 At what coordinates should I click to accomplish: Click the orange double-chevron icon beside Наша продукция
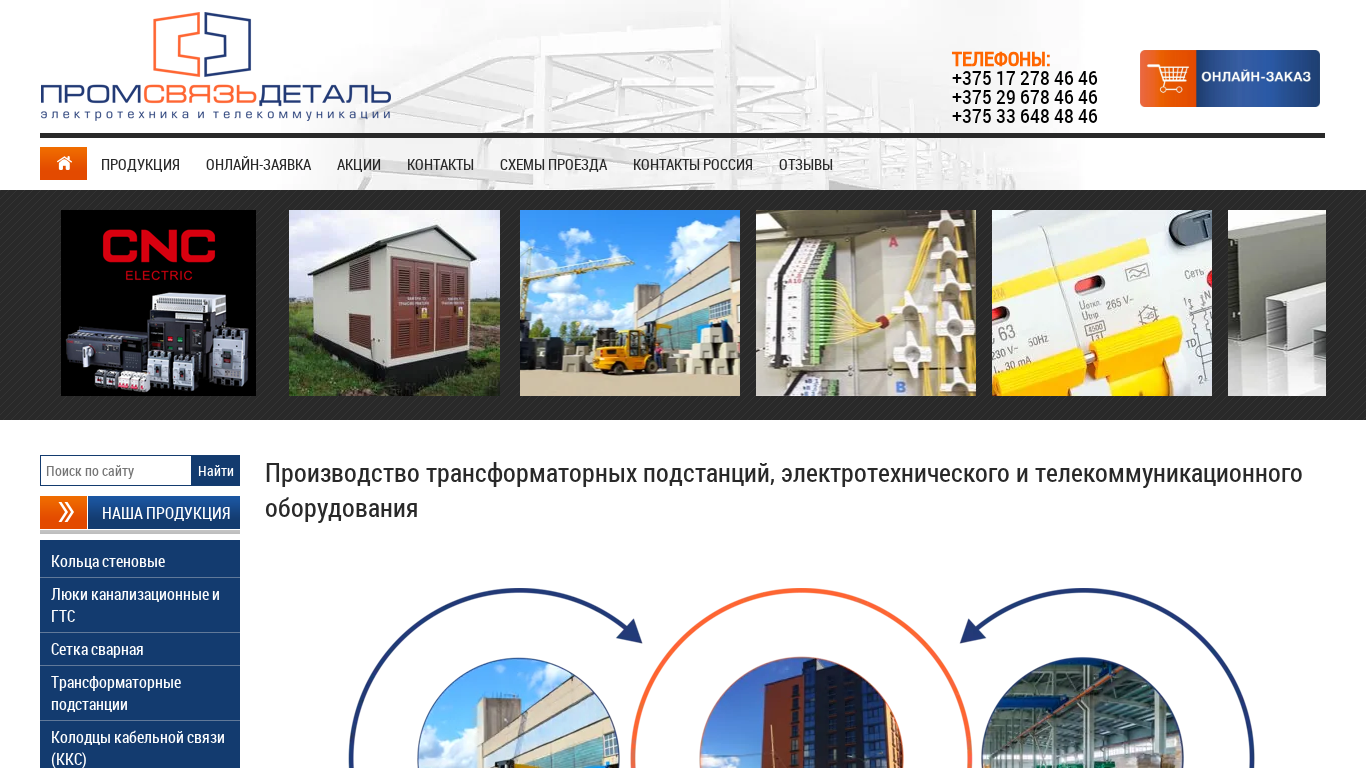(x=63, y=512)
